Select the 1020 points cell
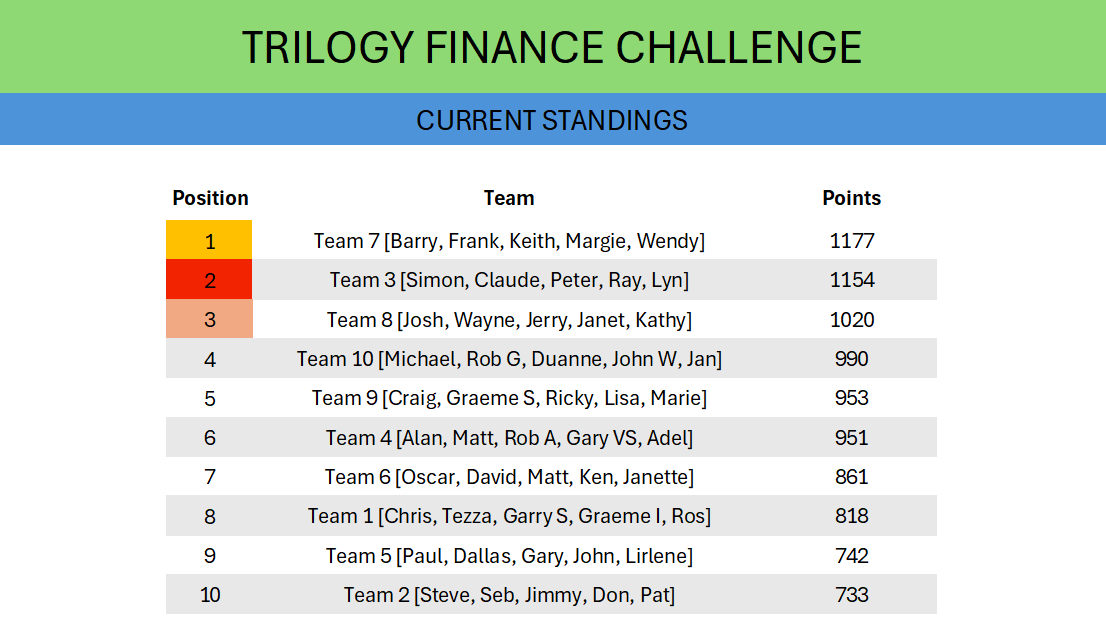This screenshot has width=1106, height=623. [x=851, y=320]
